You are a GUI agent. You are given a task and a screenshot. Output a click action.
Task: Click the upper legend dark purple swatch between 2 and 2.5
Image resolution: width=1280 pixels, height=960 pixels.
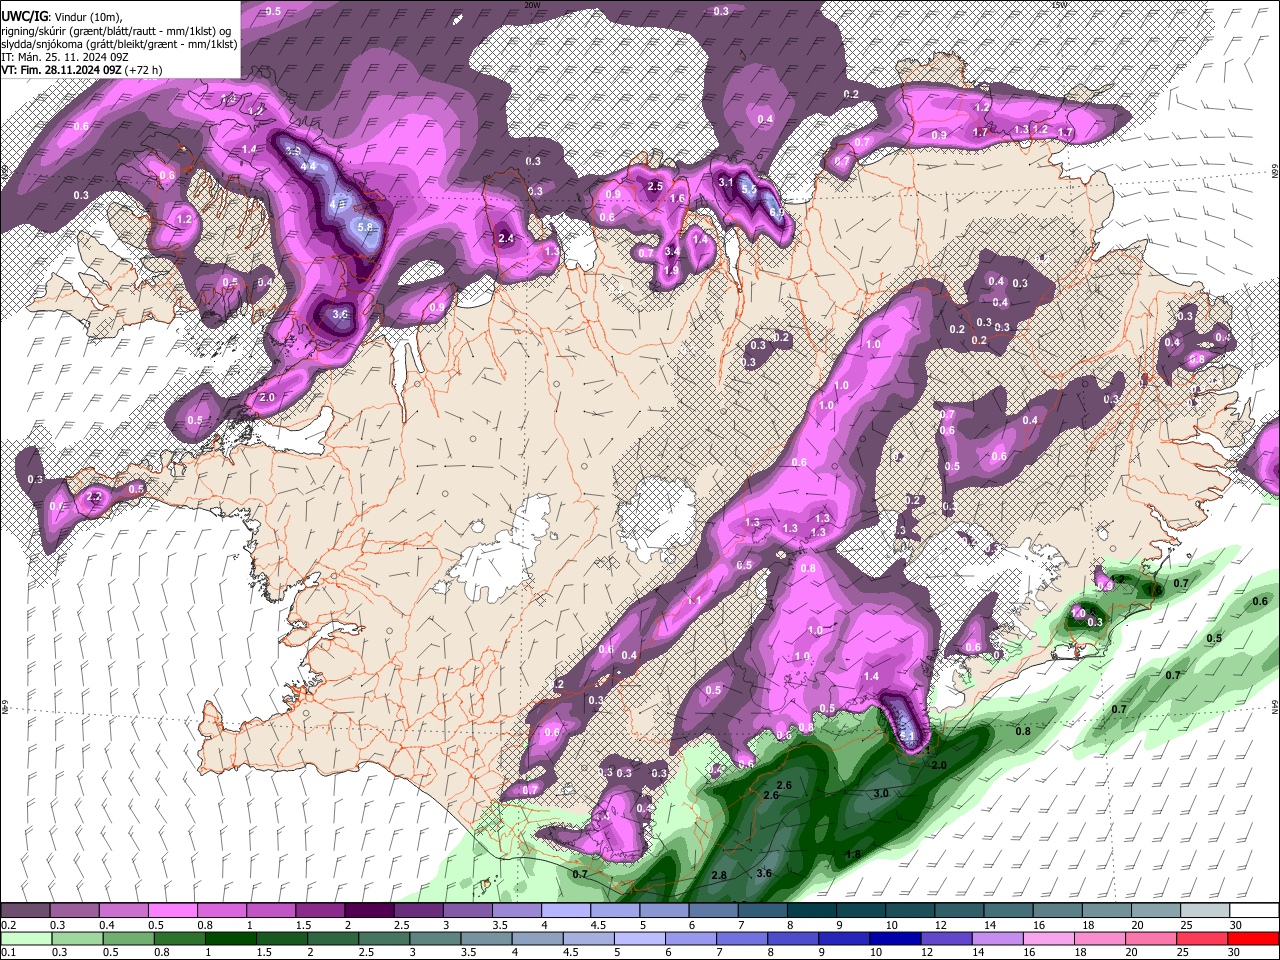(x=369, y=911)
